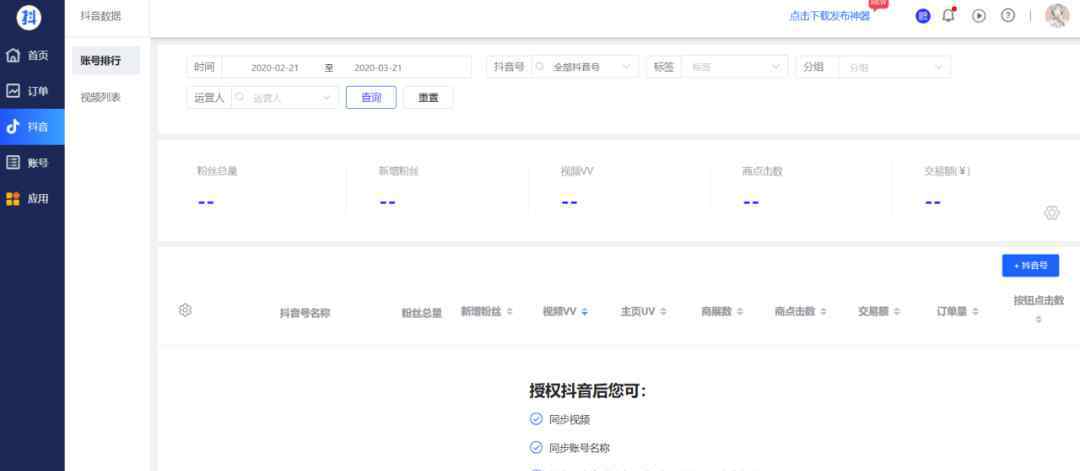Select 抖音 in the left sidebar
Screen dimensions: 1080x471
[x=32, y=127]
